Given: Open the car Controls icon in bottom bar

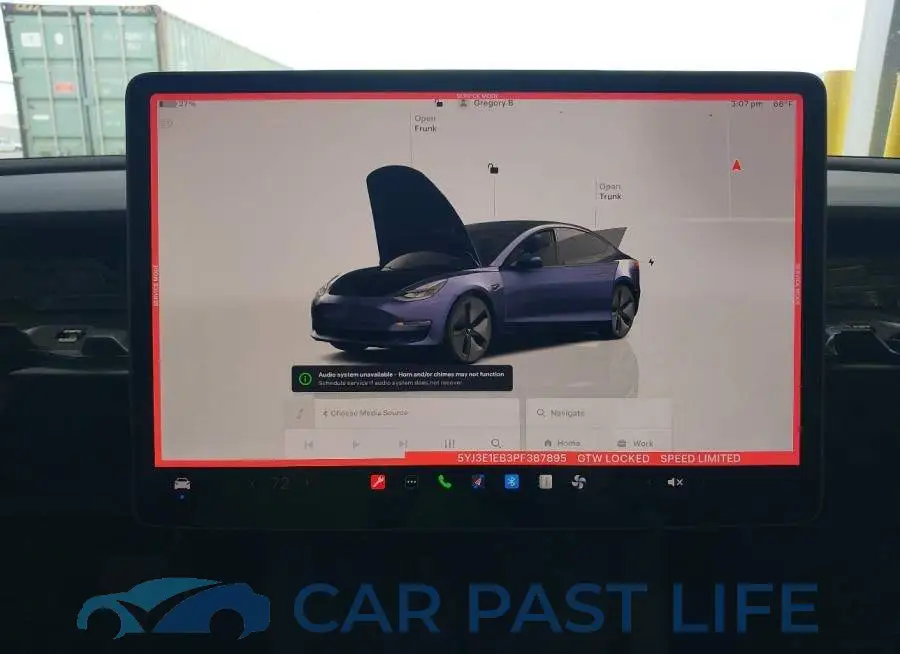Looking at the screenshot, I should pos(182,483).
